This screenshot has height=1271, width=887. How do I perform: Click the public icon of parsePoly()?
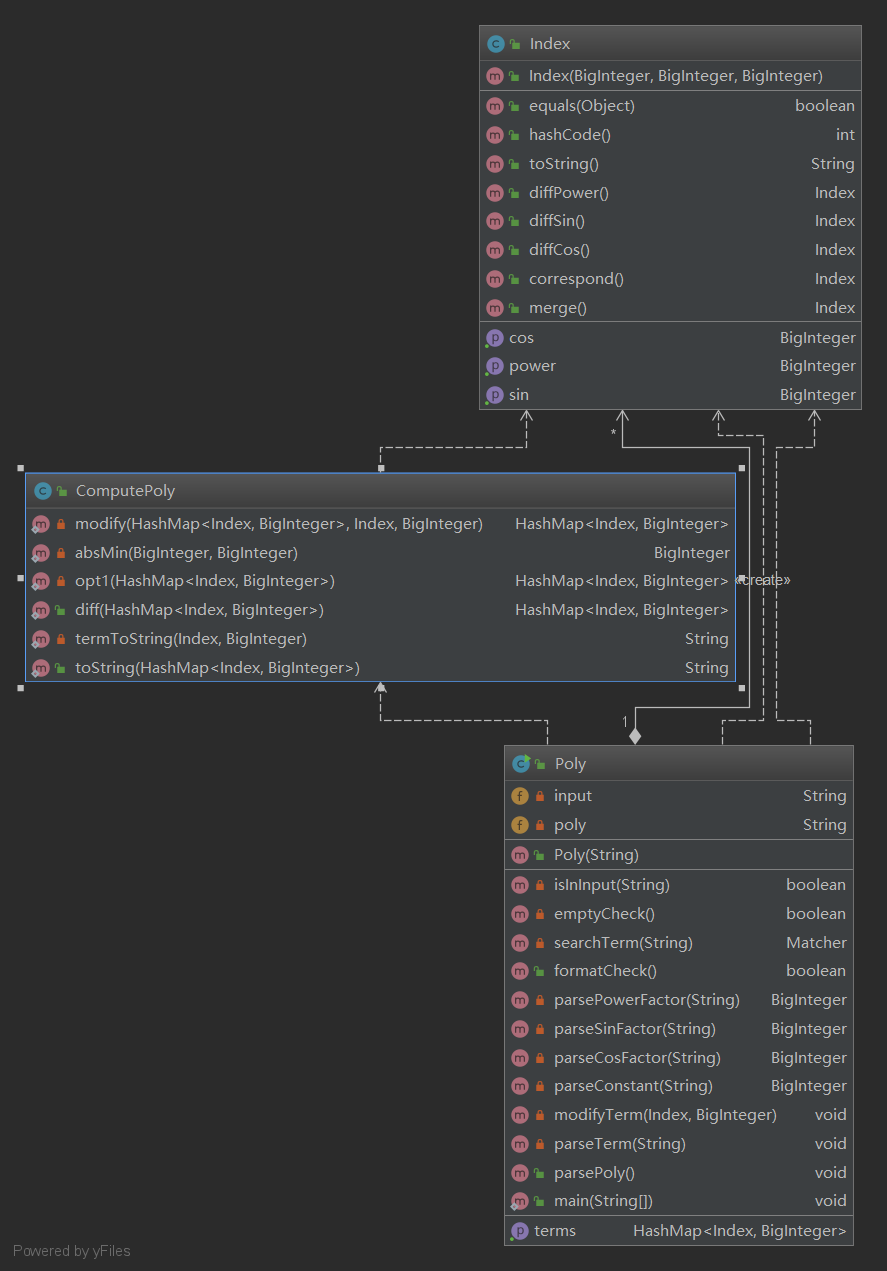[x=540, y=1173]
